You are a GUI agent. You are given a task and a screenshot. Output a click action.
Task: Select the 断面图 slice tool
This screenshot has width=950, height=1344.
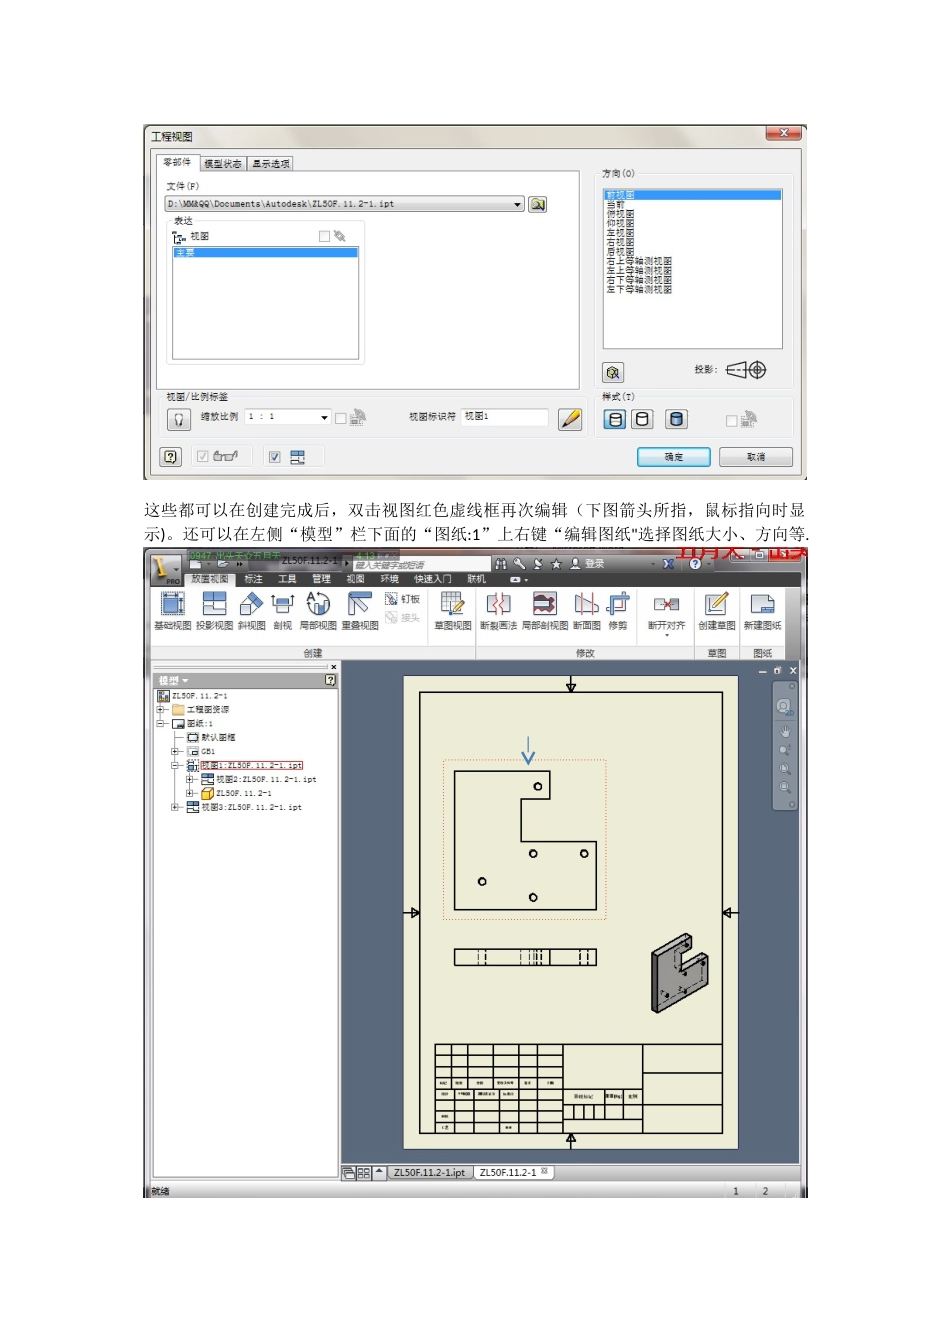tap(587, 611)
